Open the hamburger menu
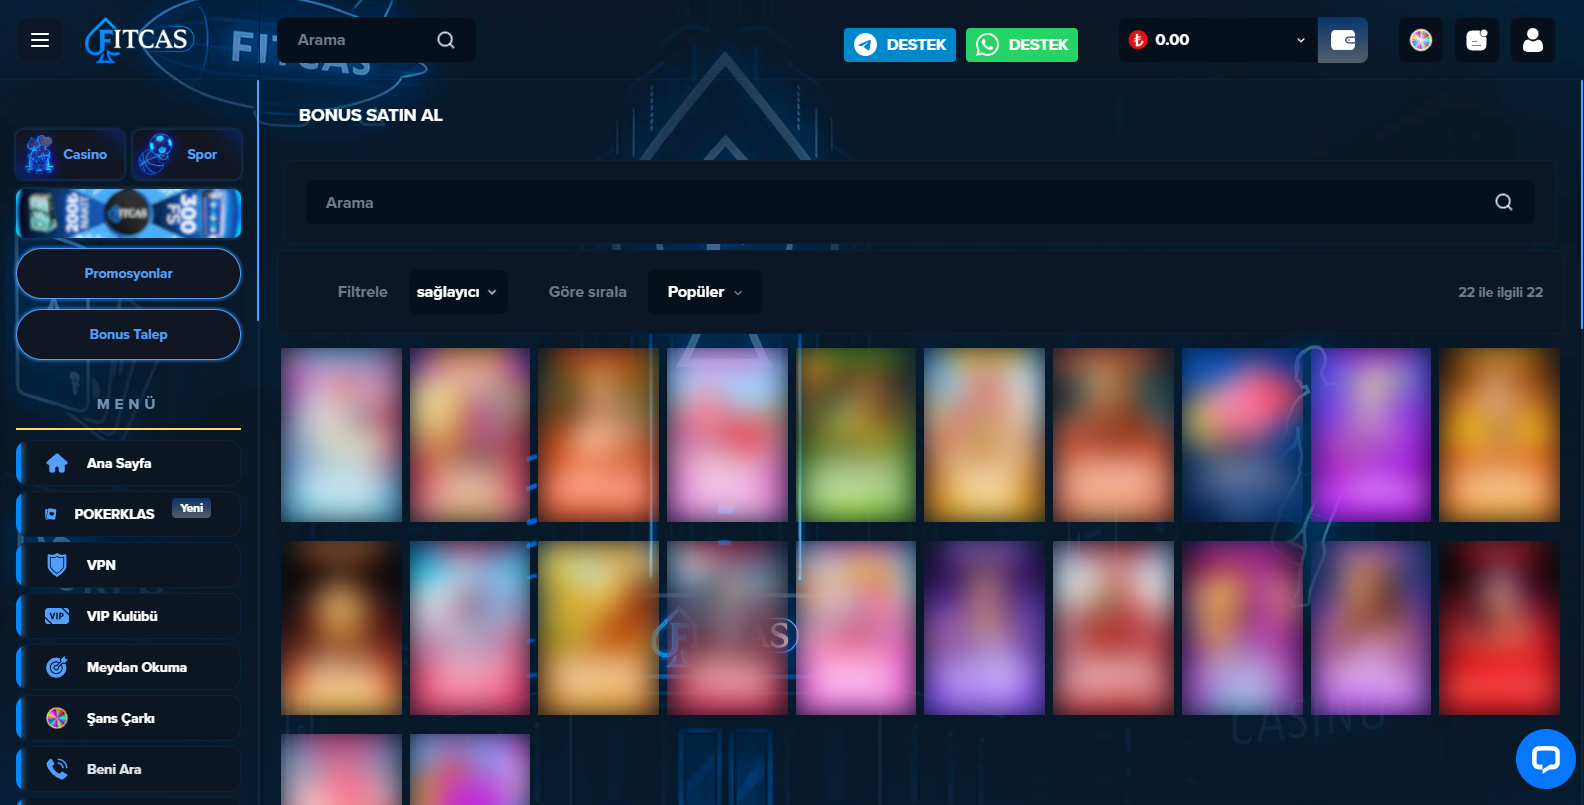This screenshot has width=1584, height=805. 40,40
